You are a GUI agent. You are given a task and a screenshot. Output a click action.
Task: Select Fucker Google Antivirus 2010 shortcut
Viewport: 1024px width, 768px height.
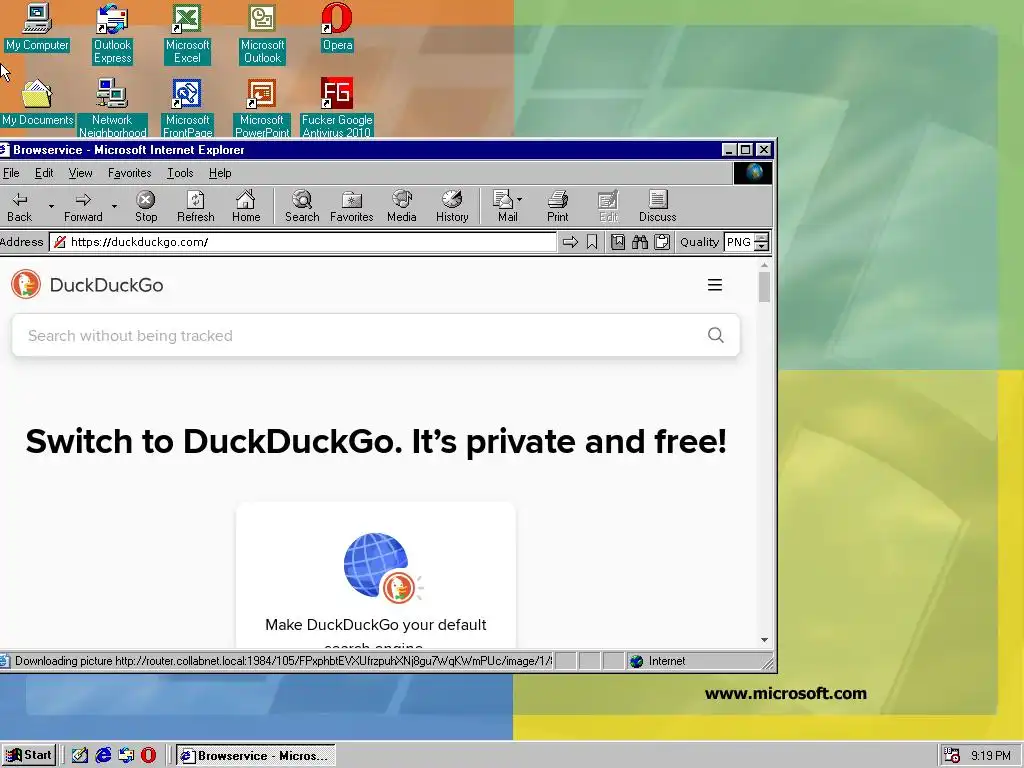[x=337, y=108]
